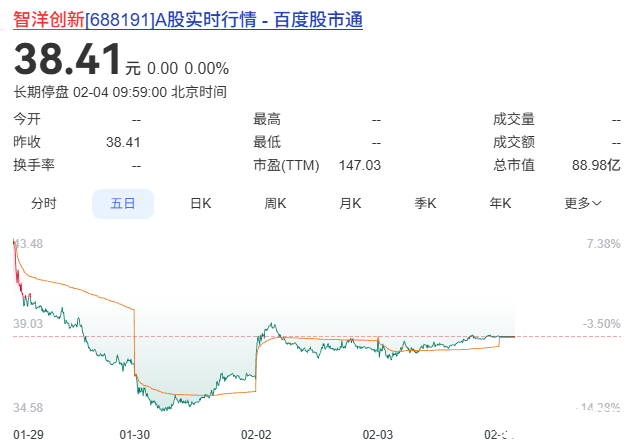Click the 昨收 value 38.41
Viewport: 636px width, 445px height.
pos(123,142)
